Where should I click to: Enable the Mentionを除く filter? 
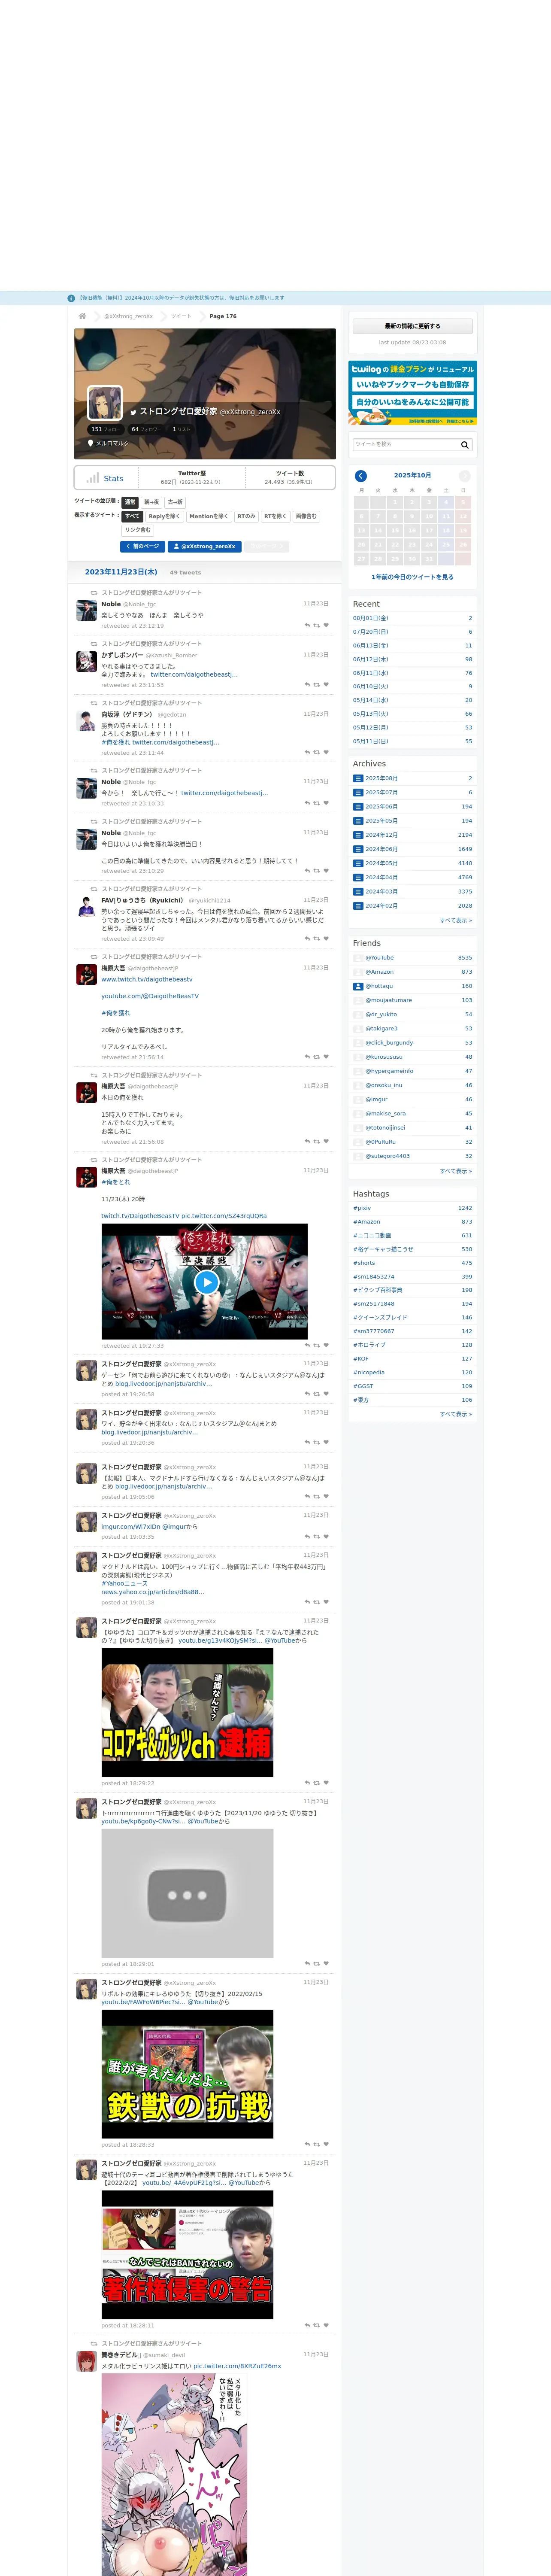[209, 517]
